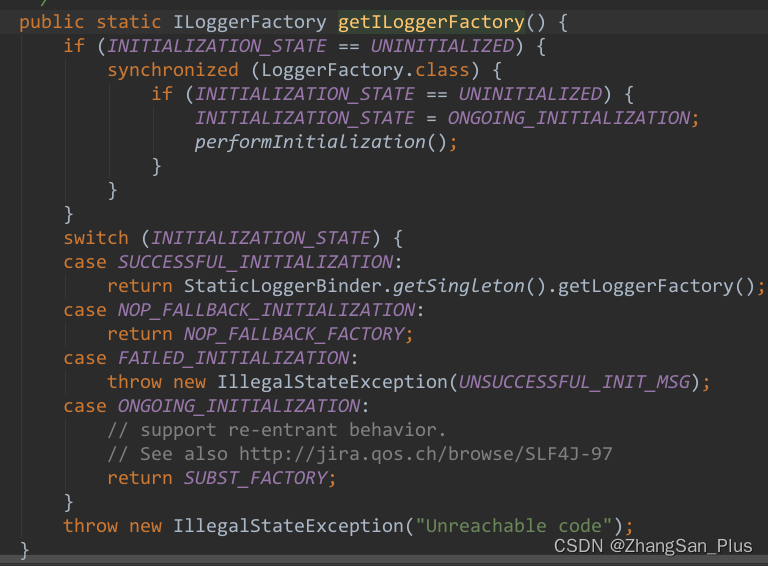The height and width of the screenshot is (566, 768).
Task: Click IllegalStateException in the last throw statement
Action: (x=288, y=526)
